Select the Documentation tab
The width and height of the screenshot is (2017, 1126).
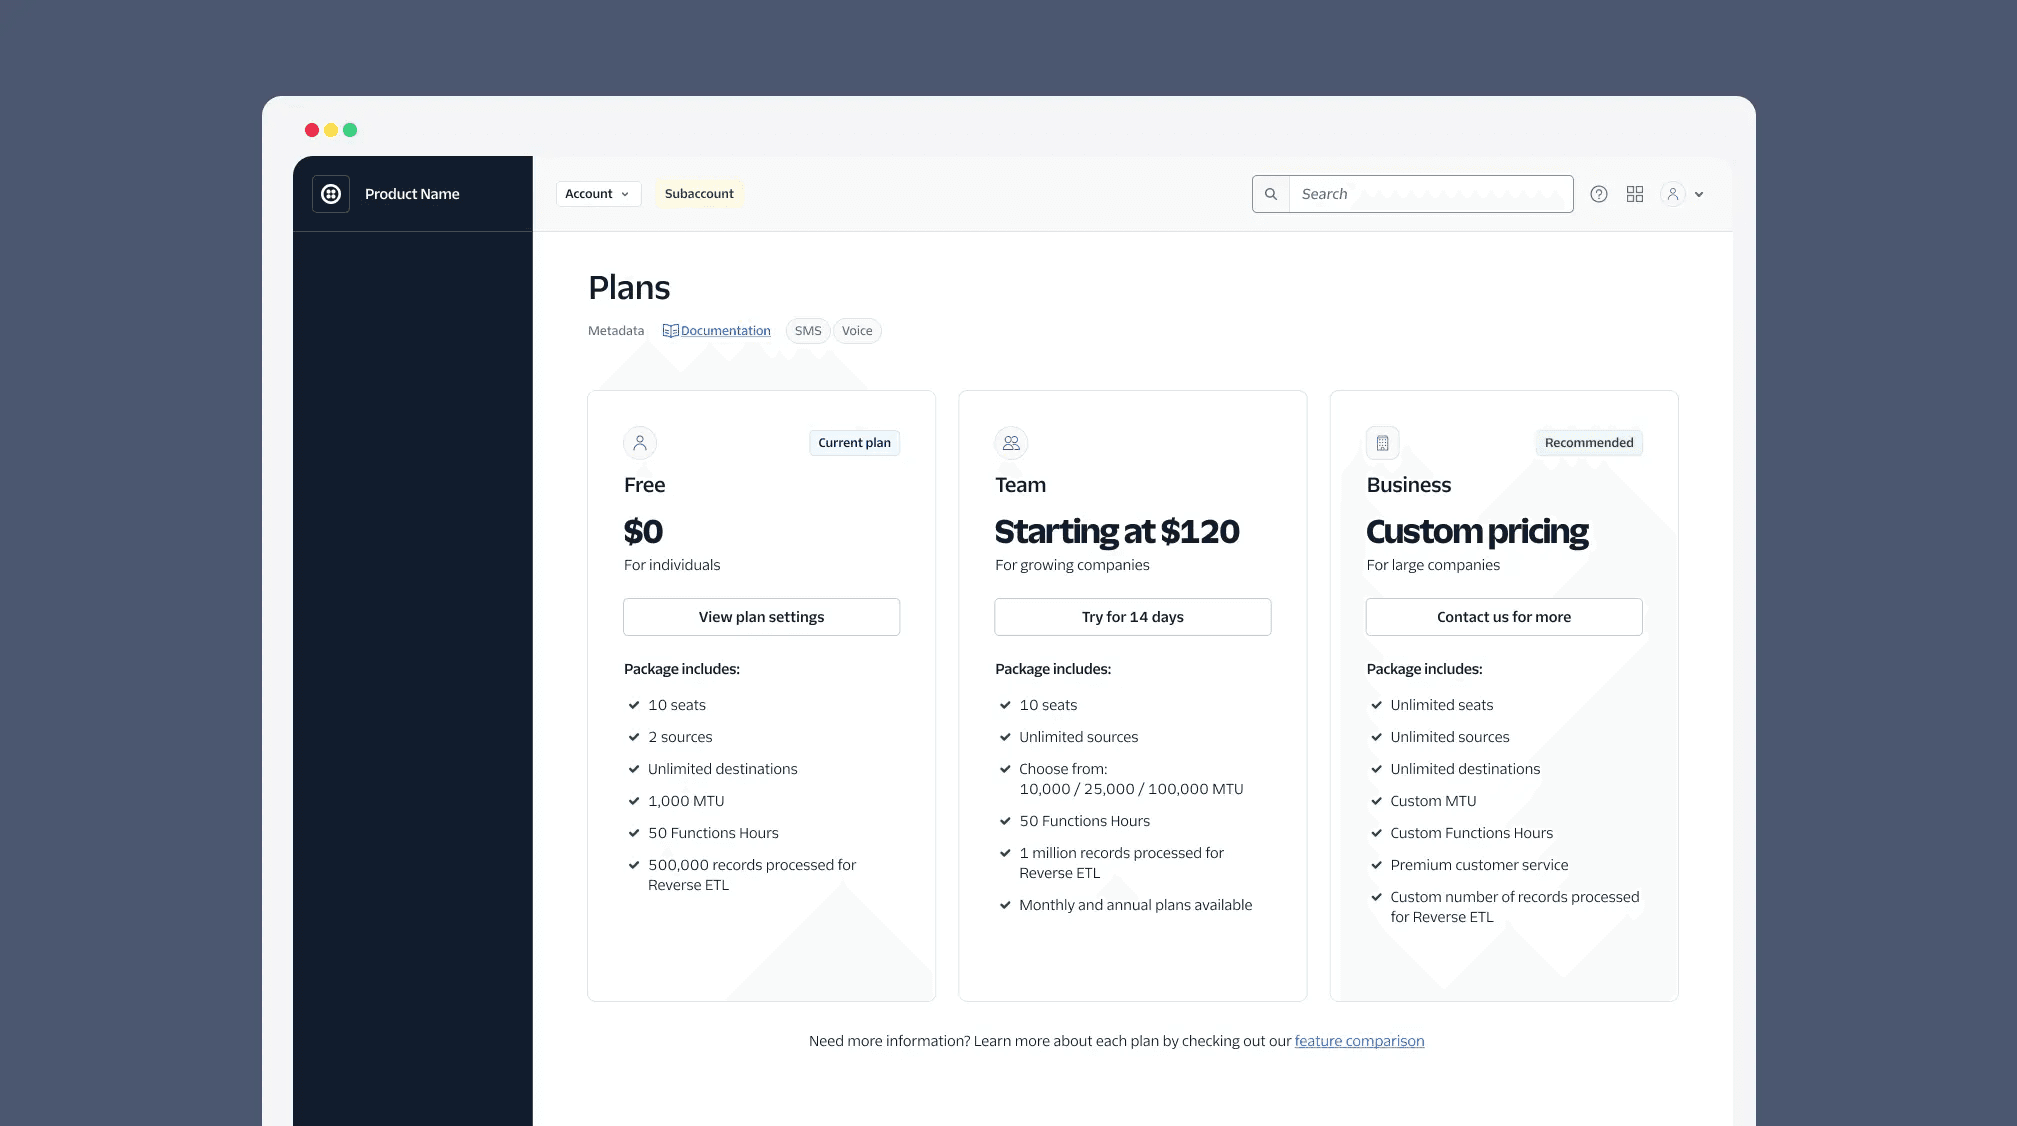tap(716, 330)
